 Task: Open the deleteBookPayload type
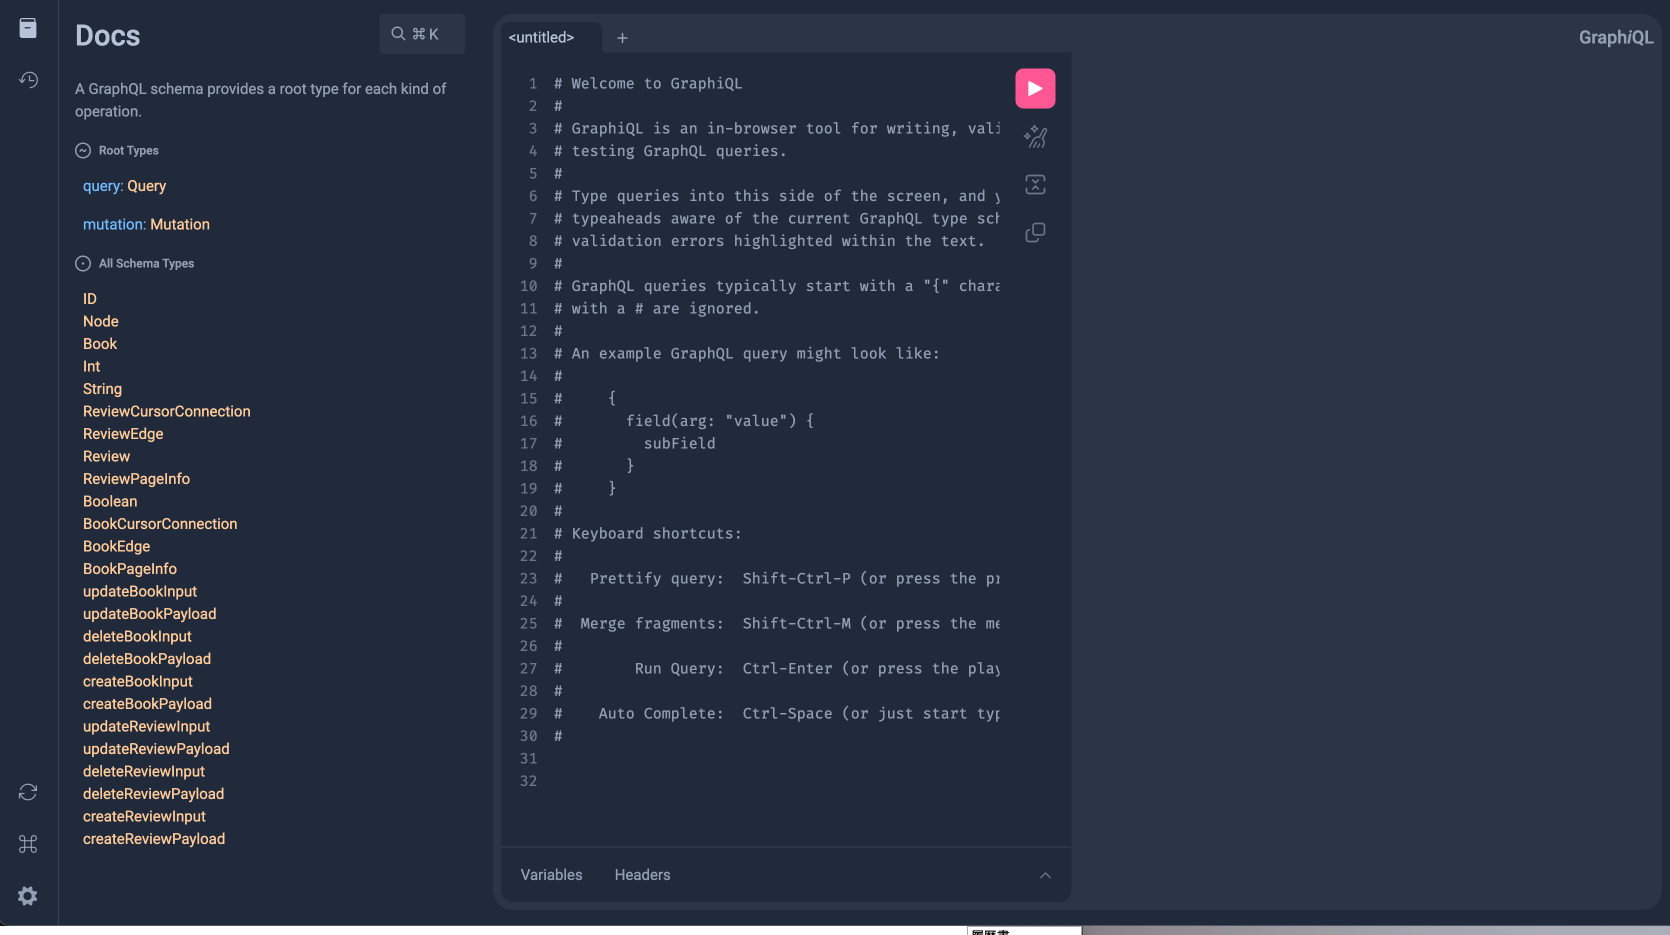click(x=147, y=659)
